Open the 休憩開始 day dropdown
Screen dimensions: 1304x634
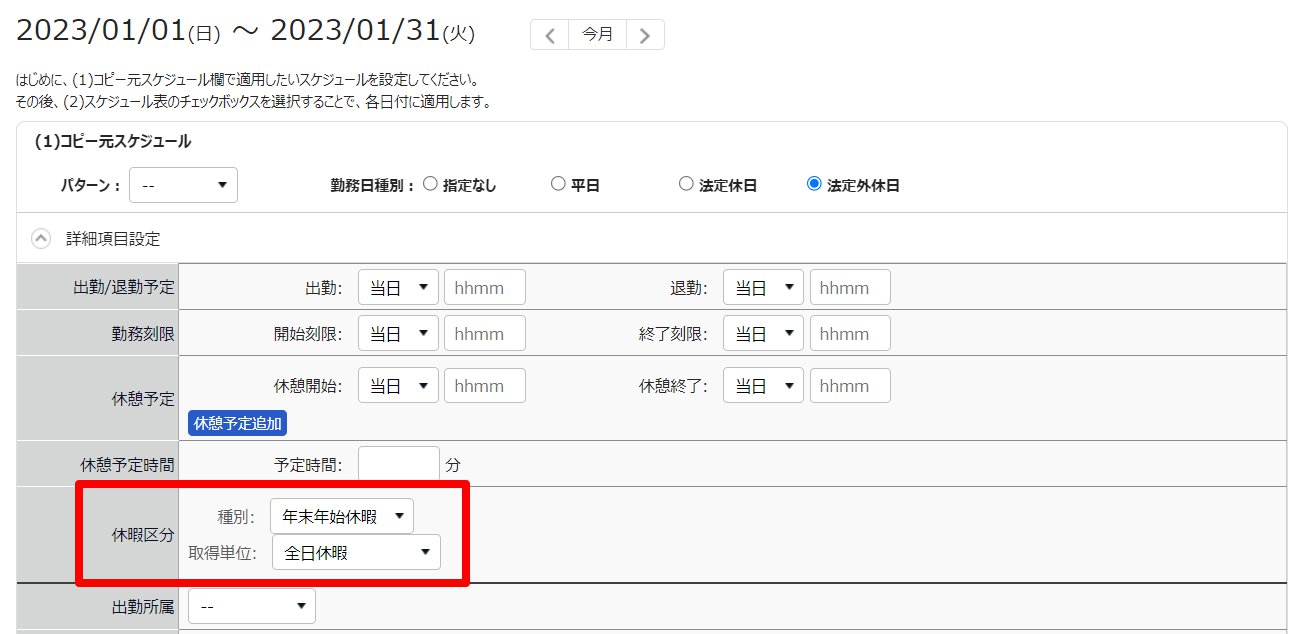398,385
